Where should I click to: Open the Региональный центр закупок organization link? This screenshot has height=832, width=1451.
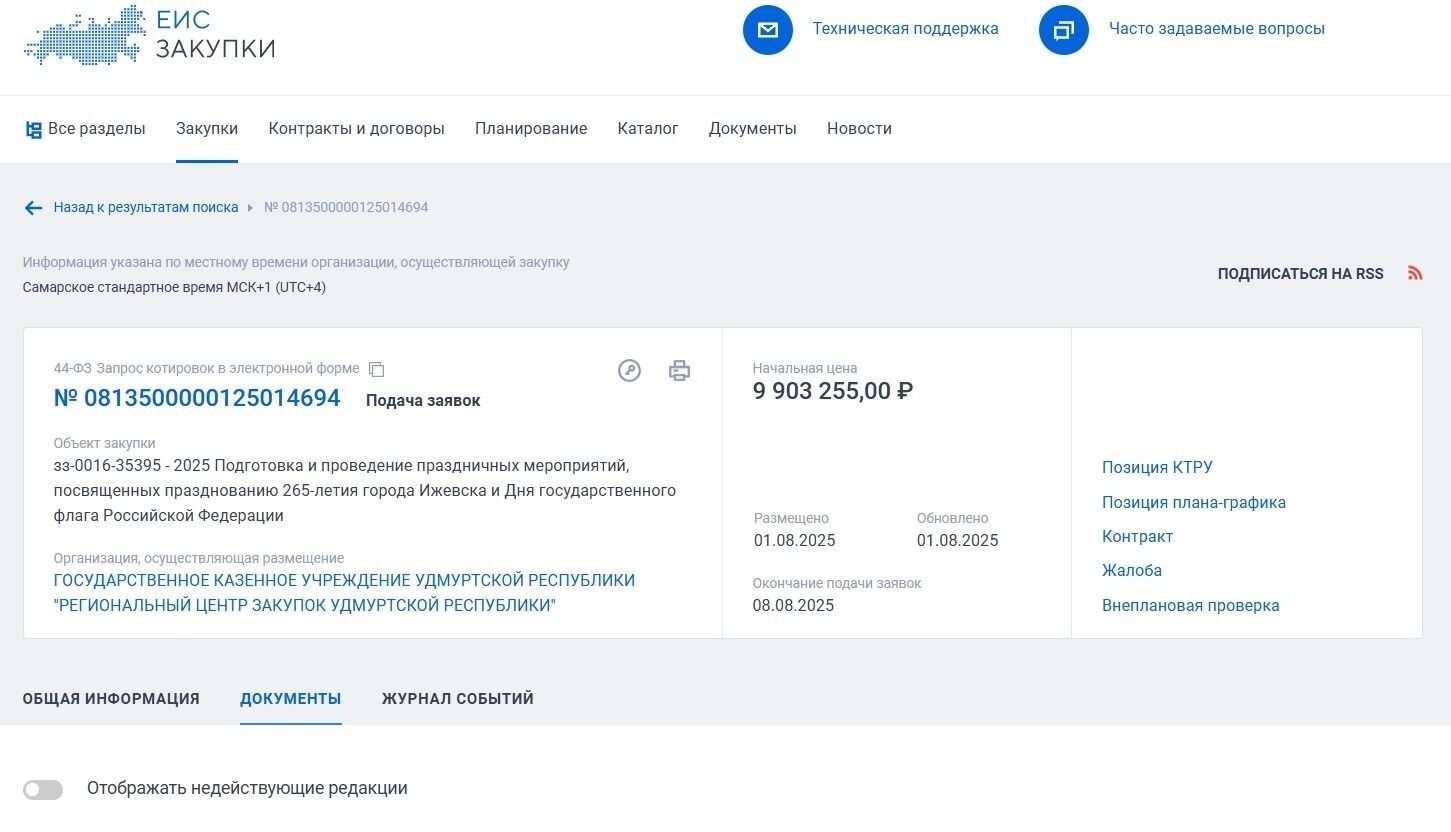[344, 593]
